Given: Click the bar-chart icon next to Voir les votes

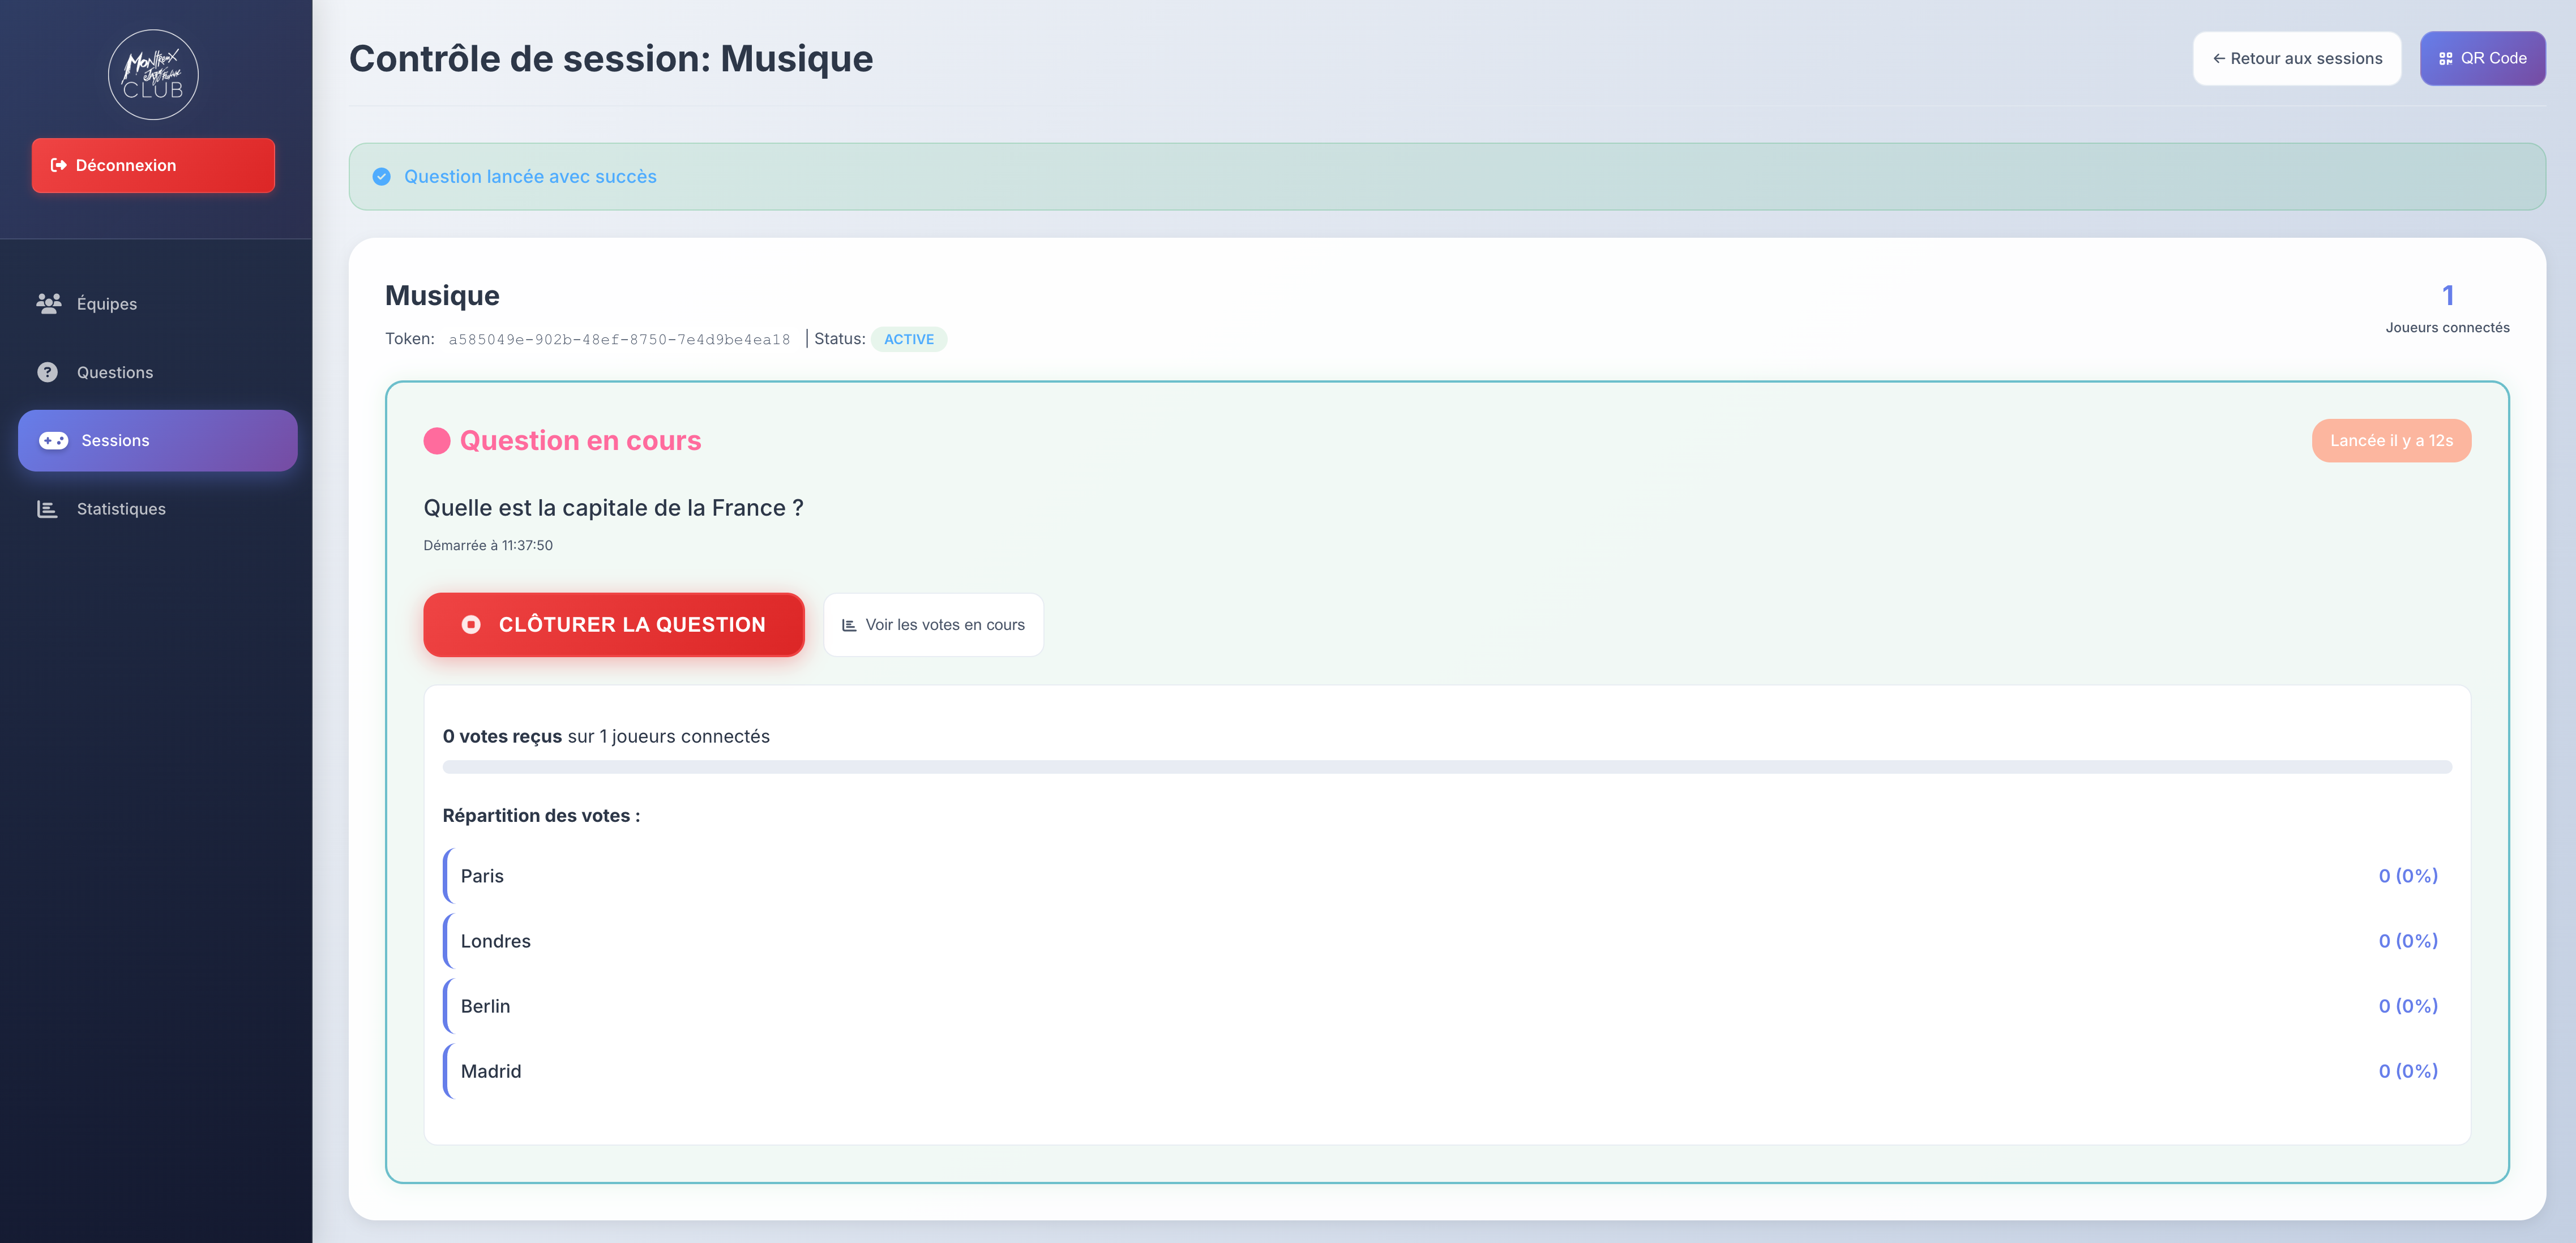Looking at the screenshot, I should (849, 624).
